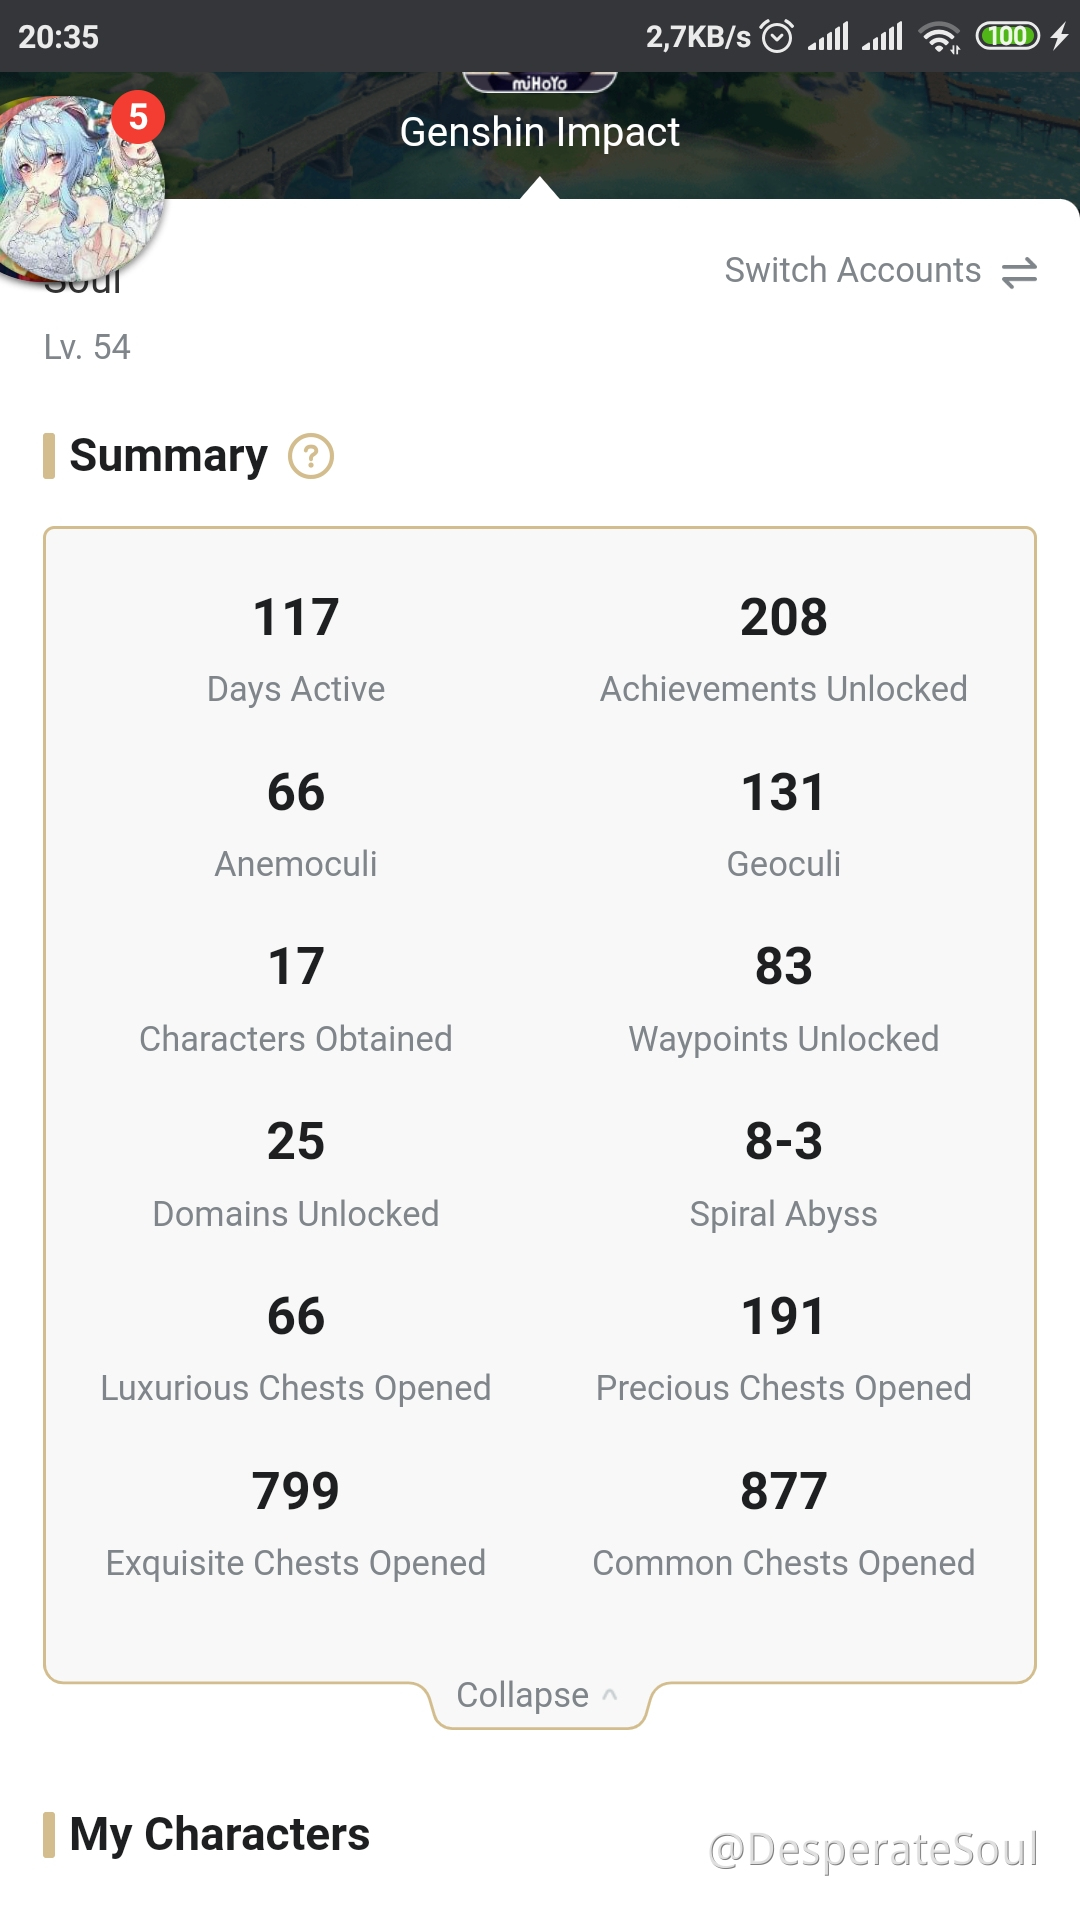Tap the switch accounts arrows icon

point(1019,272)
